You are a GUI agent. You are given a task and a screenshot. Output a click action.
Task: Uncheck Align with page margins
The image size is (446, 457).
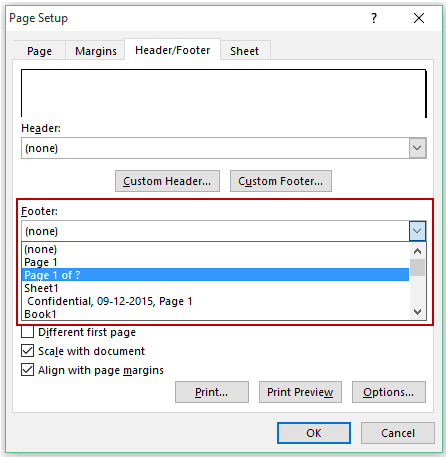click(x=27, y=370)
